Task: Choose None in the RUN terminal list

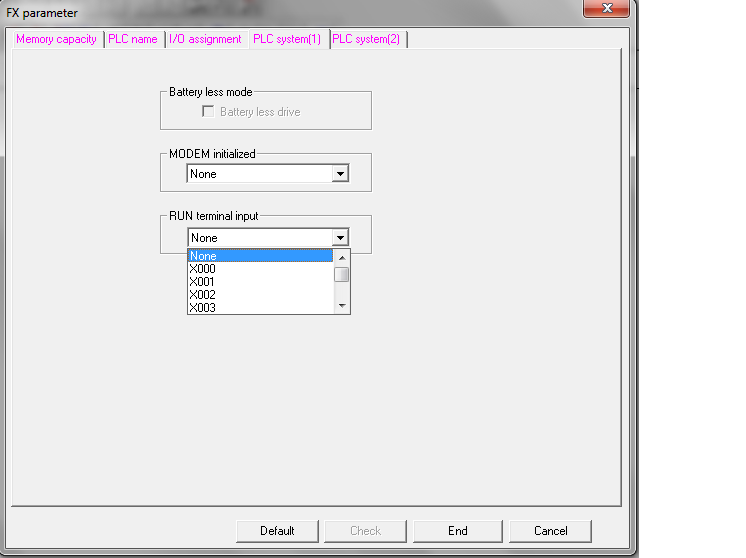Action: [260, 256]
